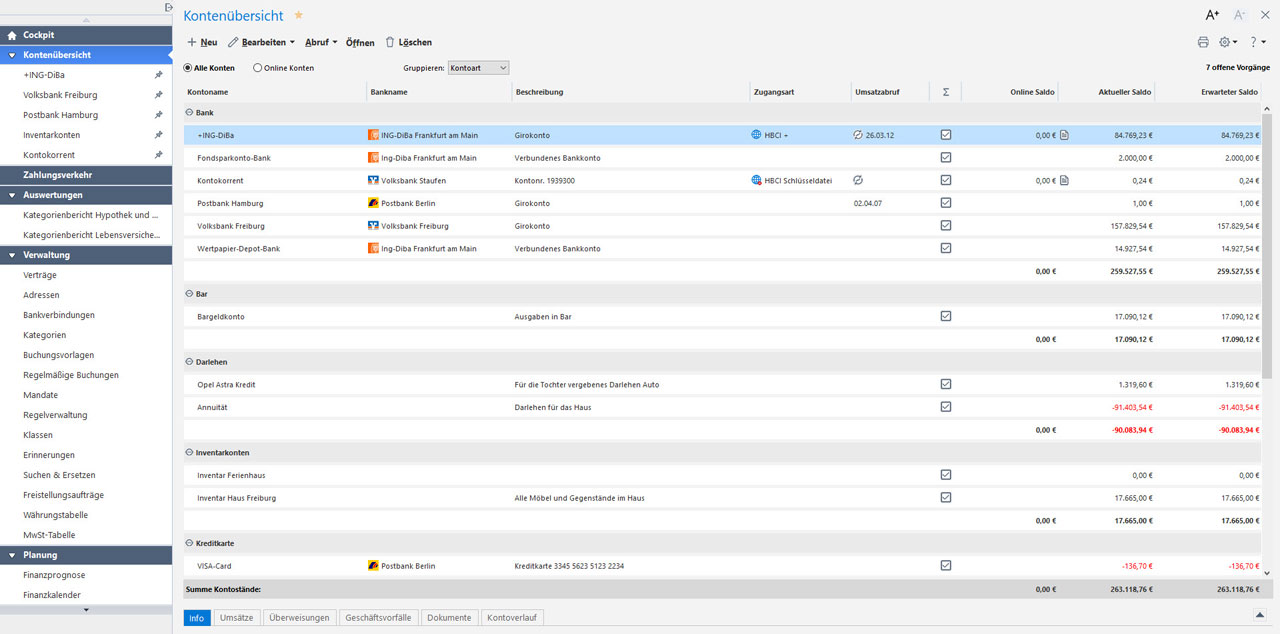Select Finanzprognose in the Planung section

[54, 575]
